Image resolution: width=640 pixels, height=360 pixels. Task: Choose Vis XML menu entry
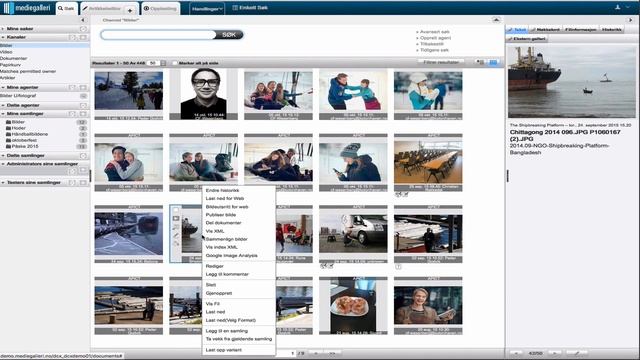(215, 231)
